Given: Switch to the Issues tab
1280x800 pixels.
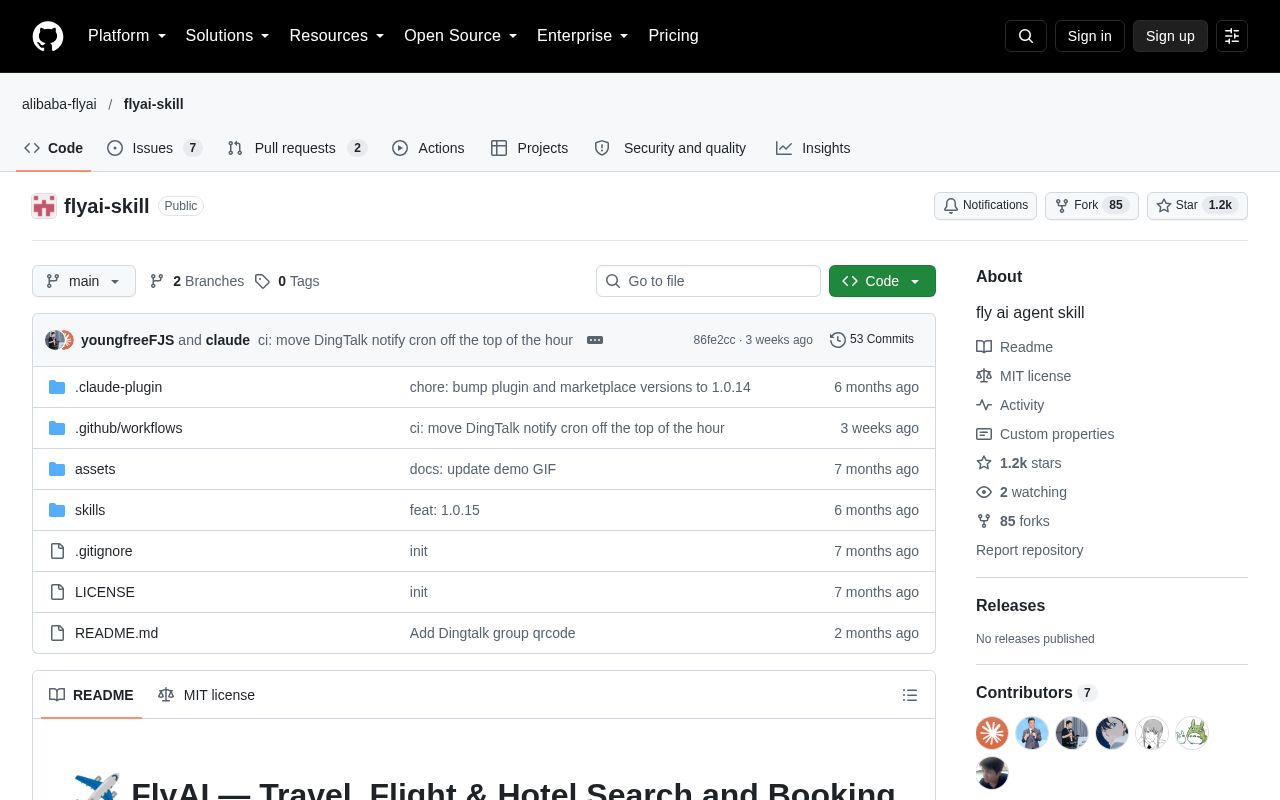Looking at the screenshot, I should (154, 148).
